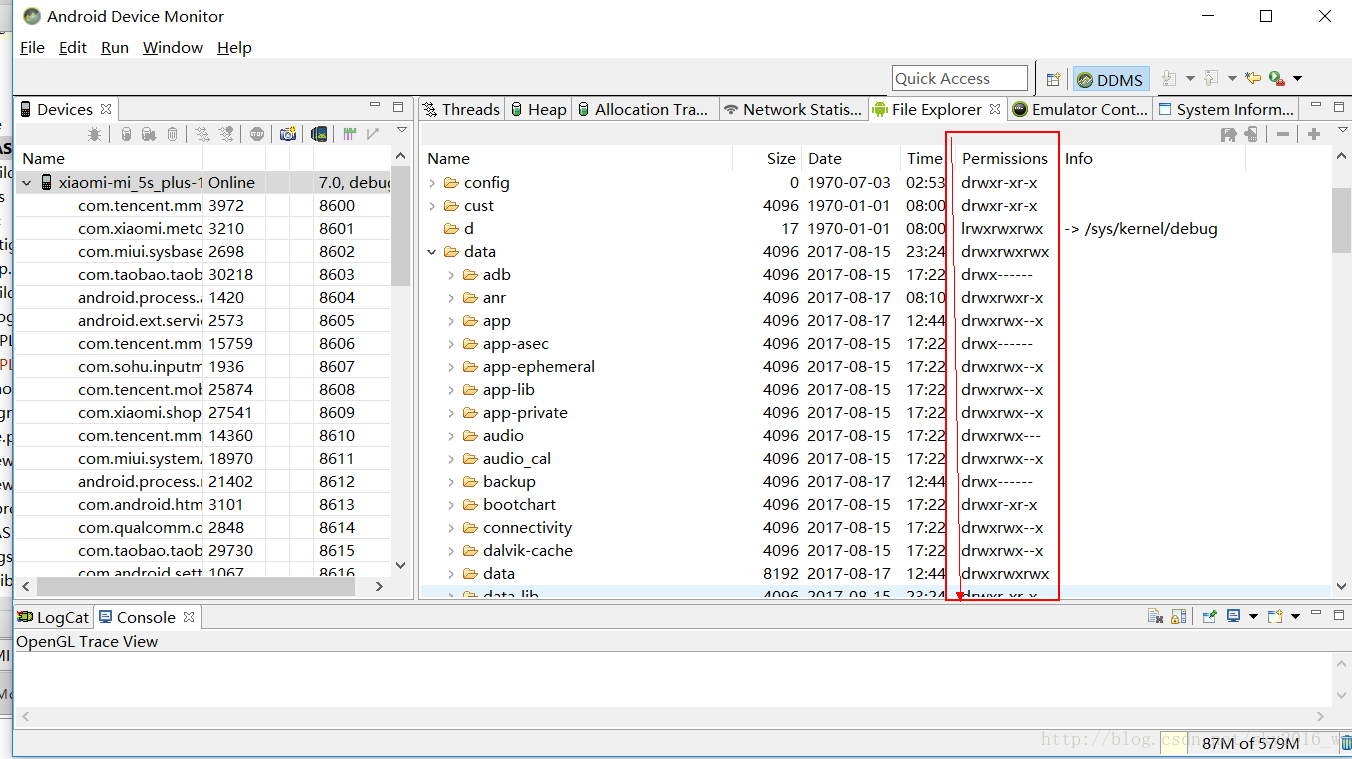Expand the cust folder
The height and width of the screenshot is (759, 1352).
click(432, 206)
